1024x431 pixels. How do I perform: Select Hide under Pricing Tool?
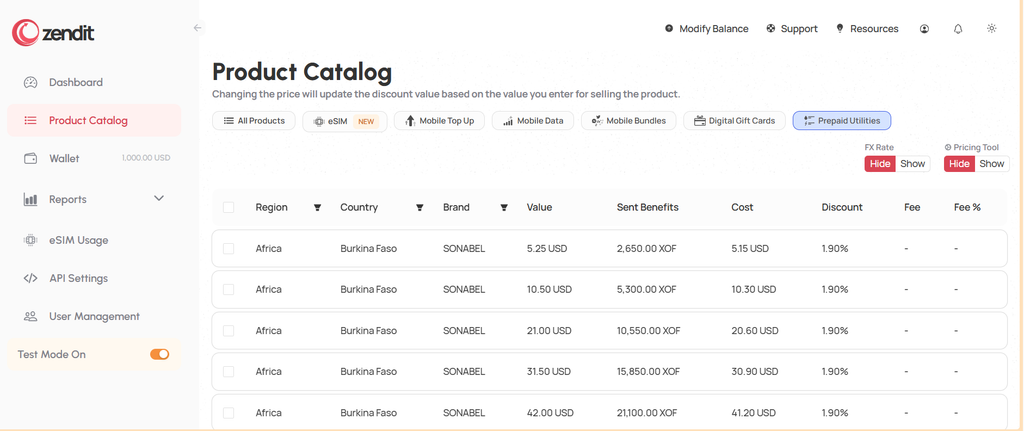click(959, 164)
